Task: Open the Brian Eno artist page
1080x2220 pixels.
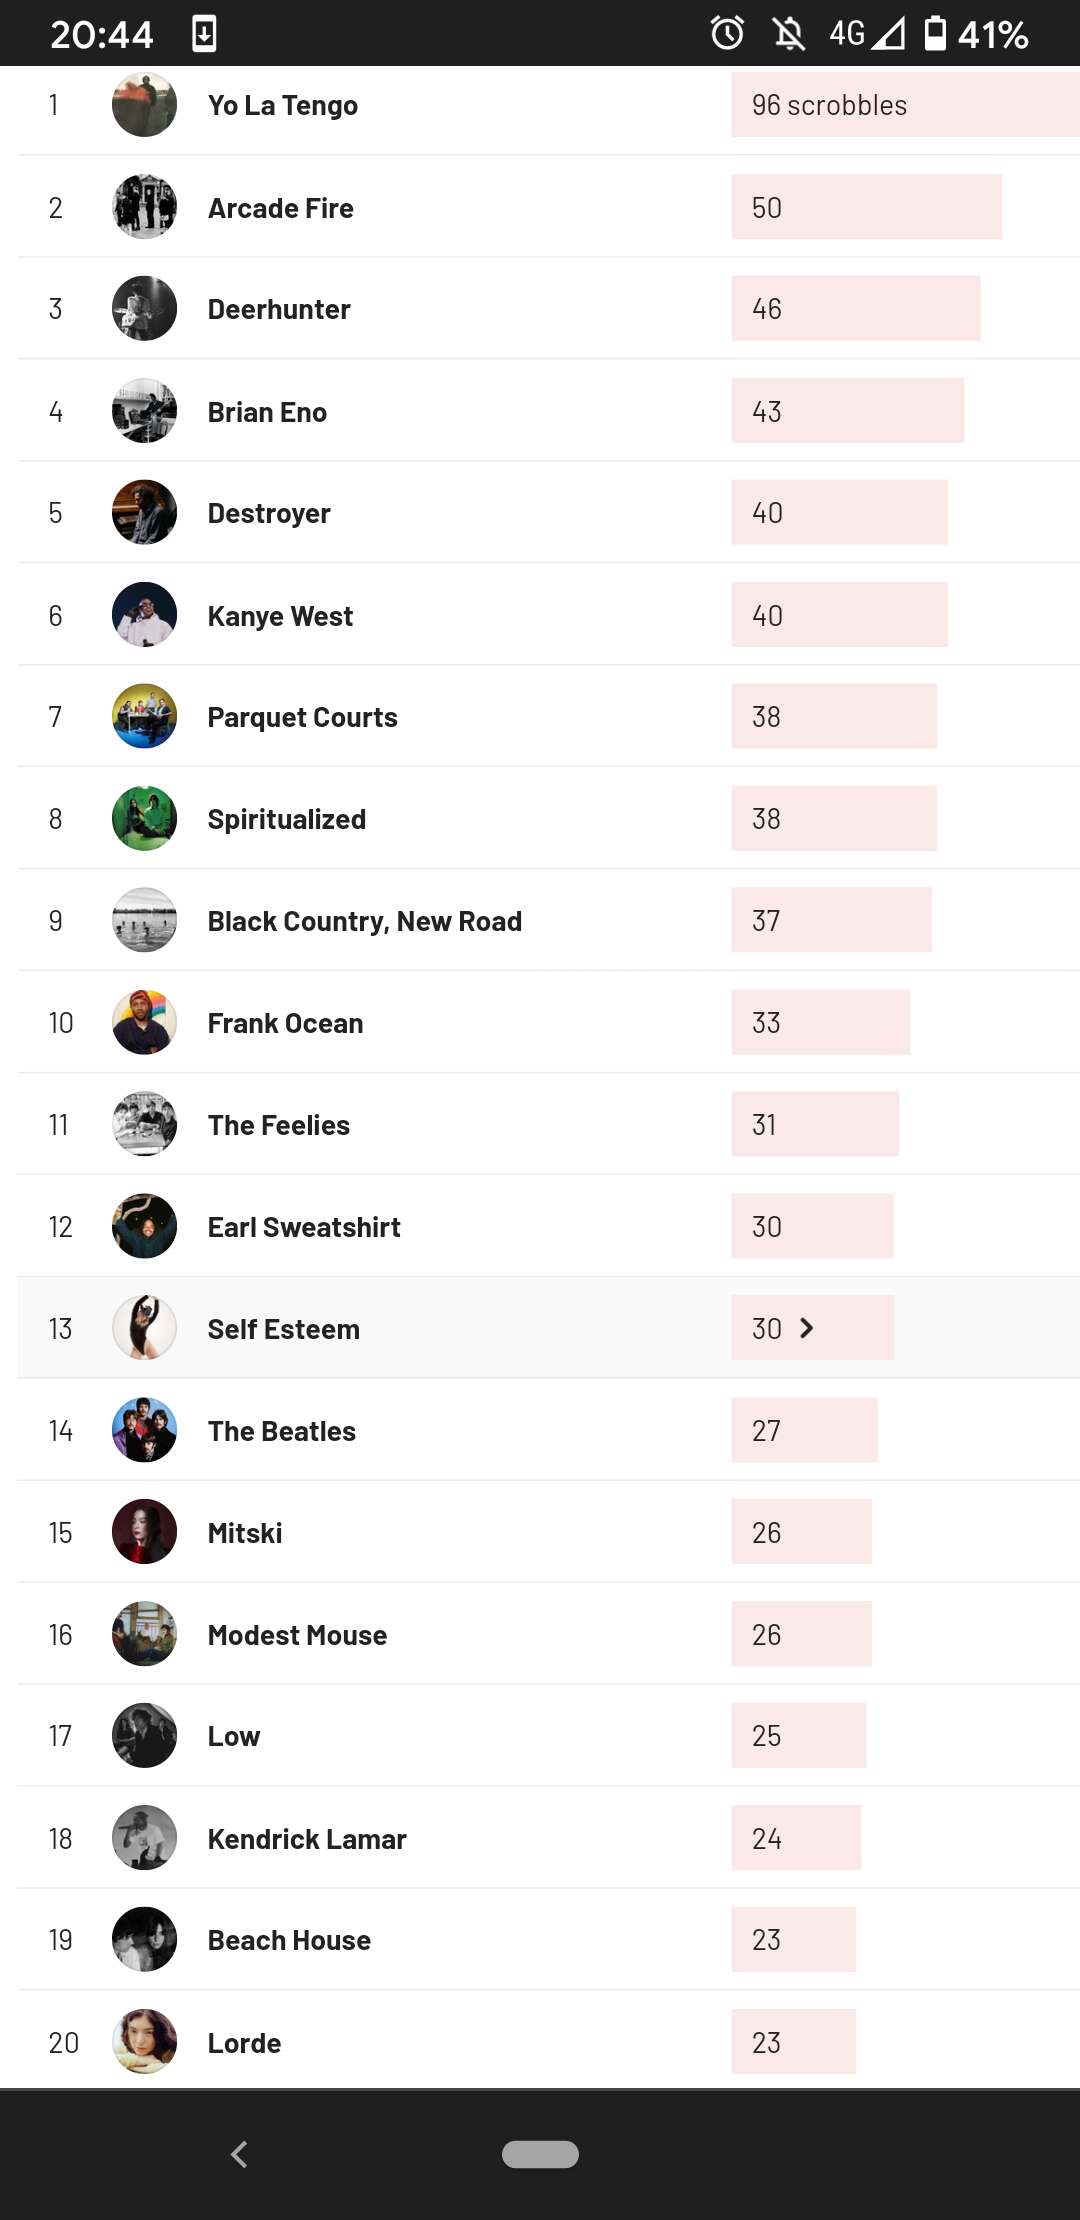Action: pyautogui.click(x=267, y=412)
